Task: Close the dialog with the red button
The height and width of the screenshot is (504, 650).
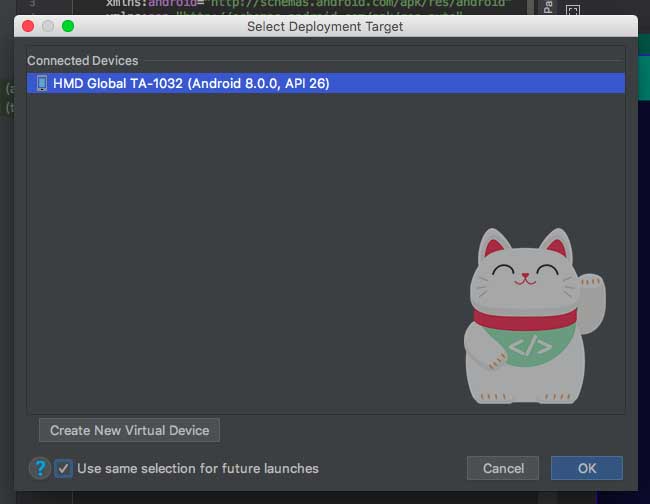Action: click(x=28, y=26)
